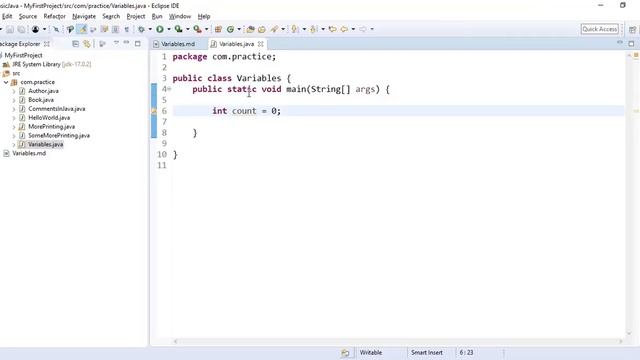Expand HelloWorld.java tree node
This screenshot has height=360, width=640.
pyautogui.click(x=14, y=118)
